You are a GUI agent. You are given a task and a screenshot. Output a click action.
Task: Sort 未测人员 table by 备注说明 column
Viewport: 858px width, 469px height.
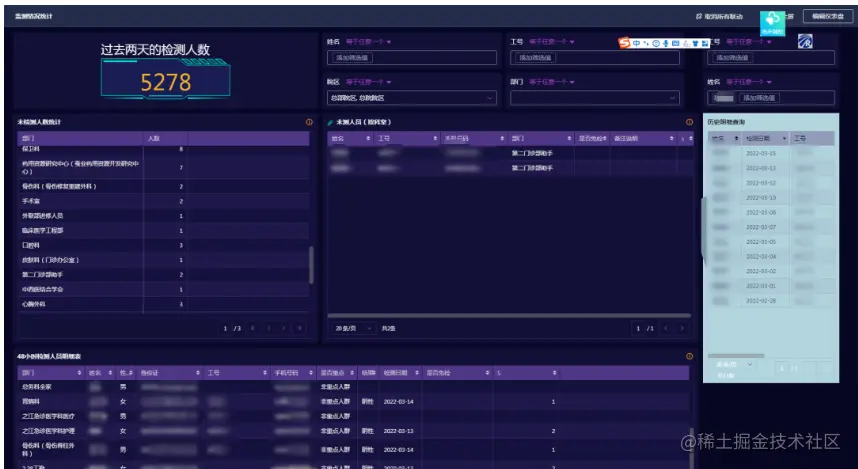pos(671,139)
